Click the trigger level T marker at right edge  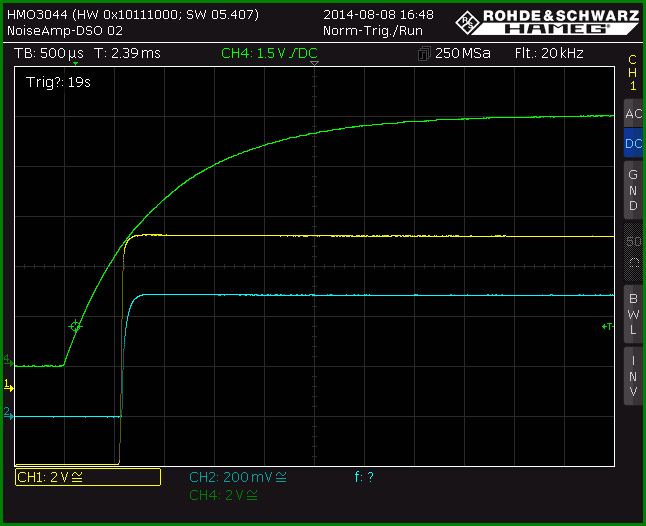[608, 326]
